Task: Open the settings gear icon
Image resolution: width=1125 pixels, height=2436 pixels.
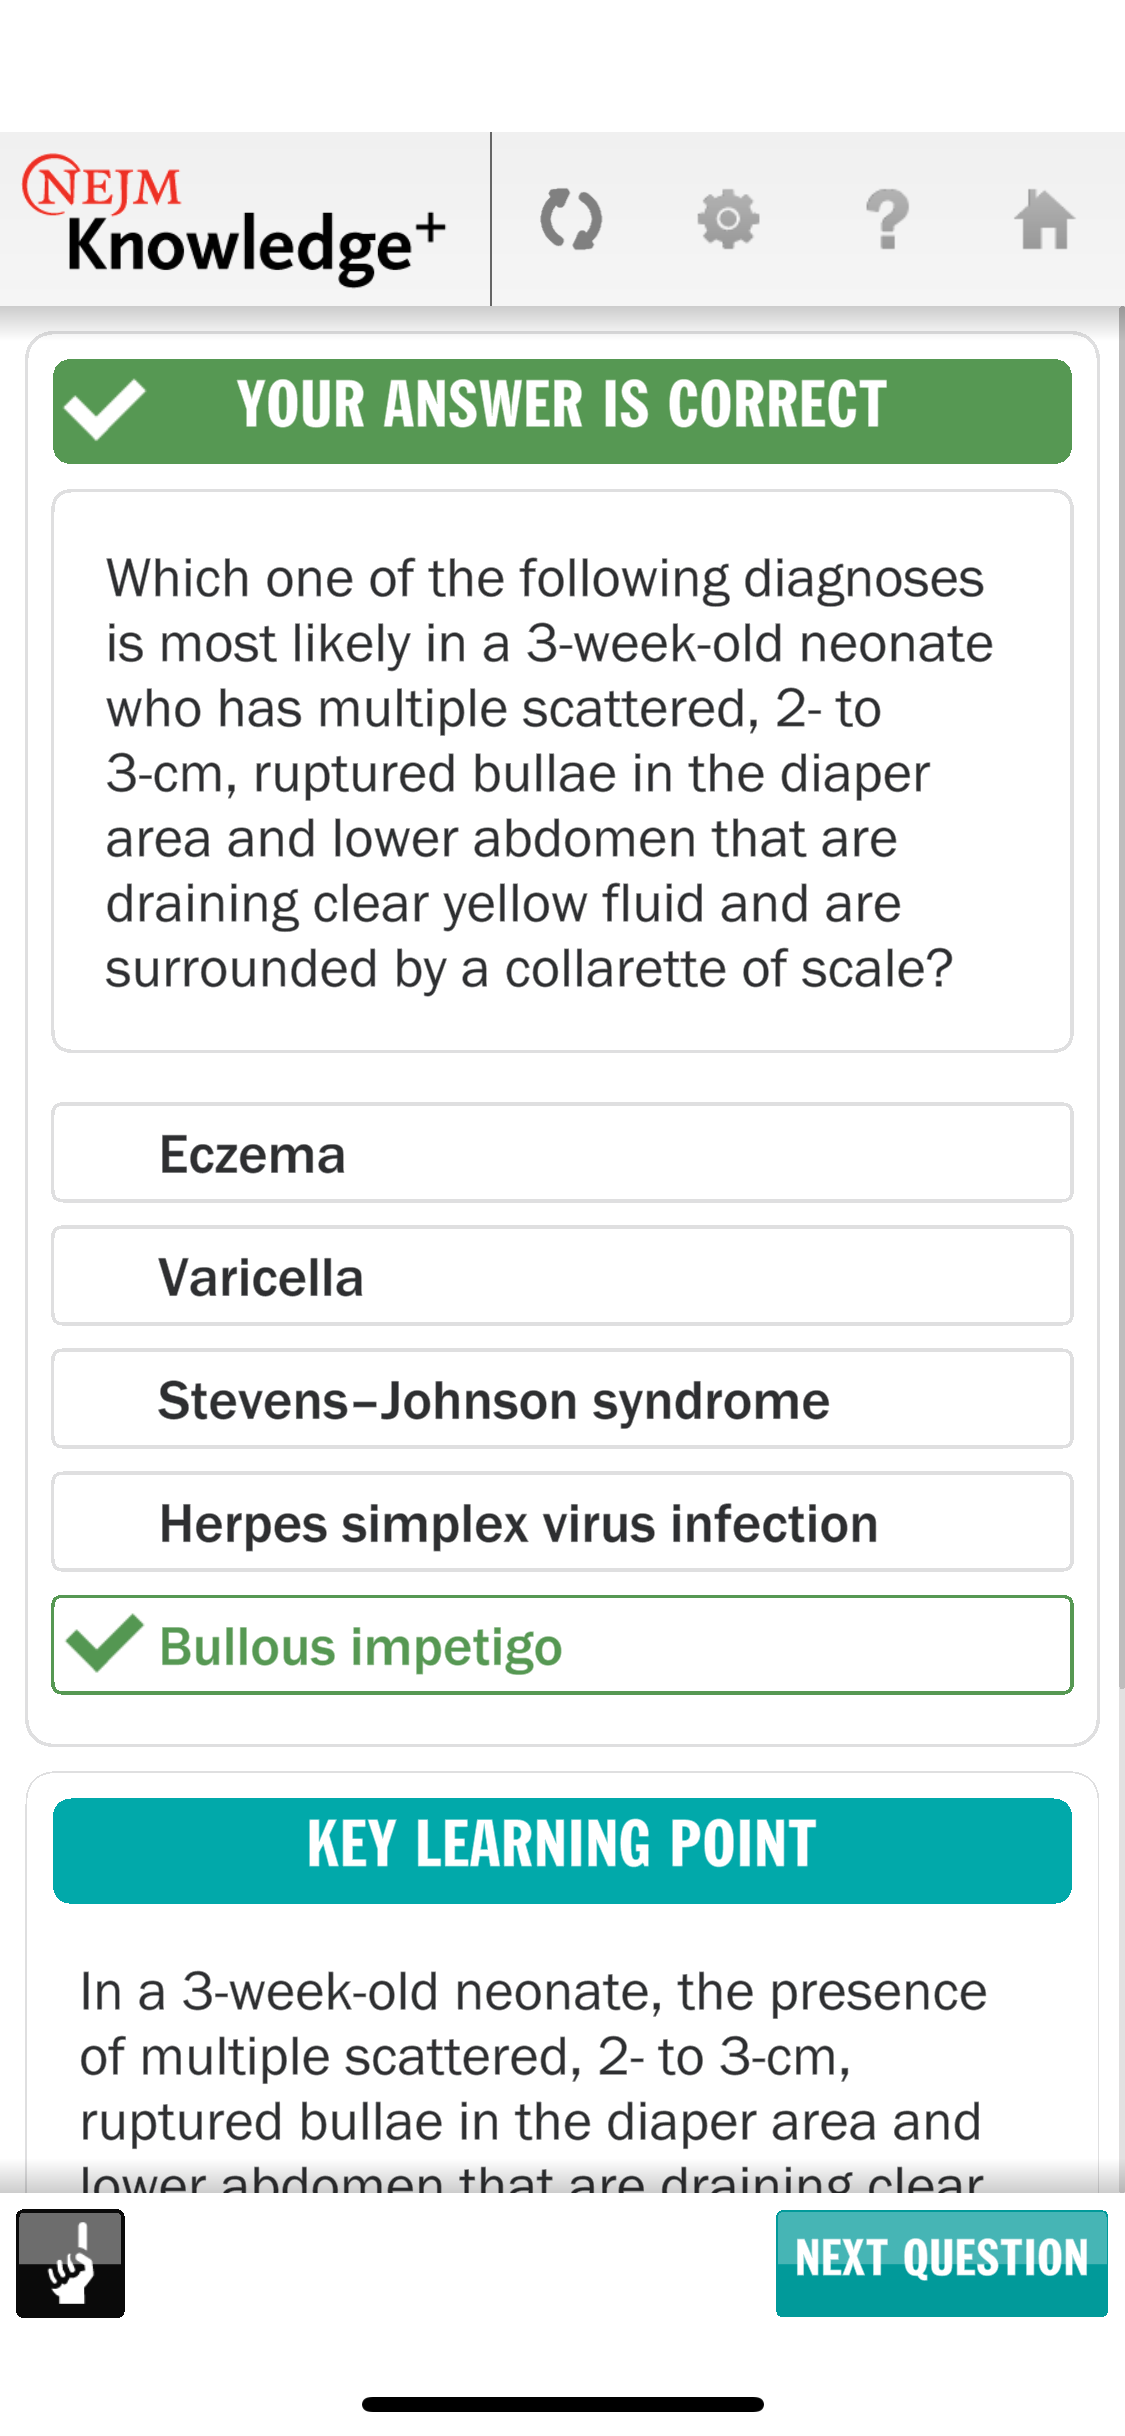Action: coord(729,220)
